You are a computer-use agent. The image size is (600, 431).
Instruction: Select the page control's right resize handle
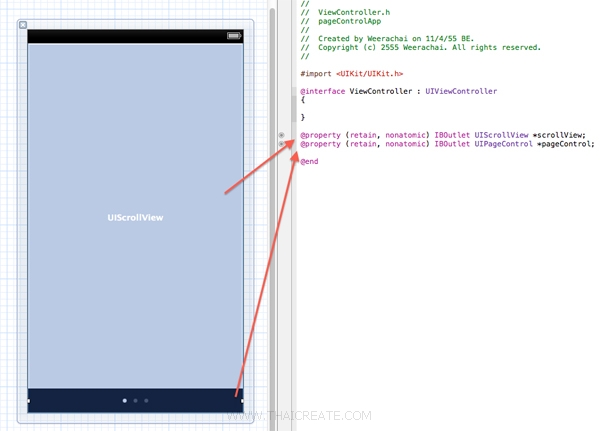click(242, 401)
